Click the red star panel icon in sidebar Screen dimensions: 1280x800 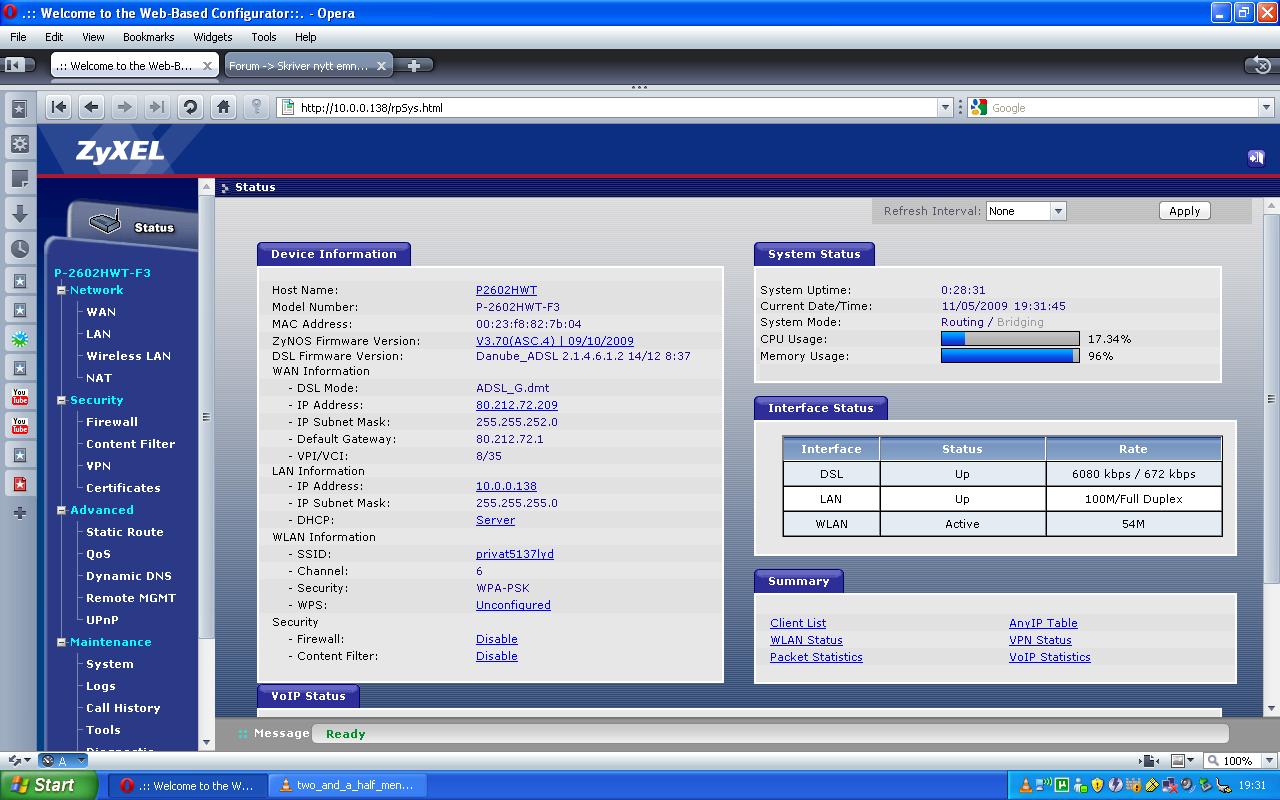tap(19, 484)
